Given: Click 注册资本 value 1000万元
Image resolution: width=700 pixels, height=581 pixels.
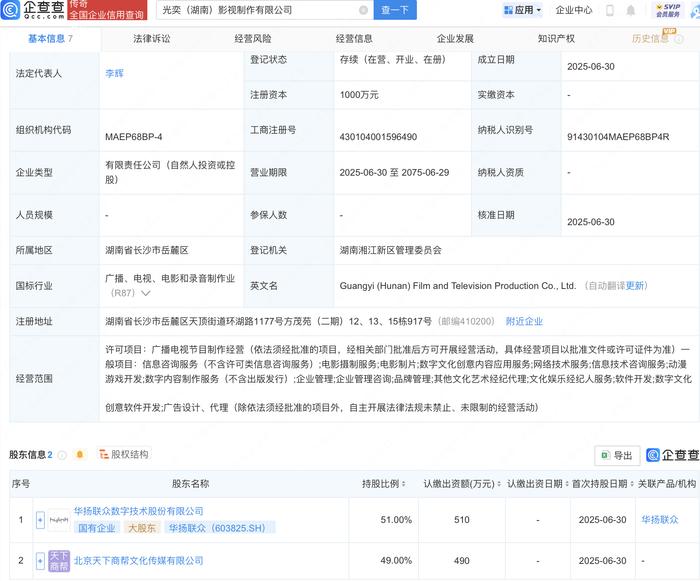Looking at the screenshot, I should coord(359,95).
